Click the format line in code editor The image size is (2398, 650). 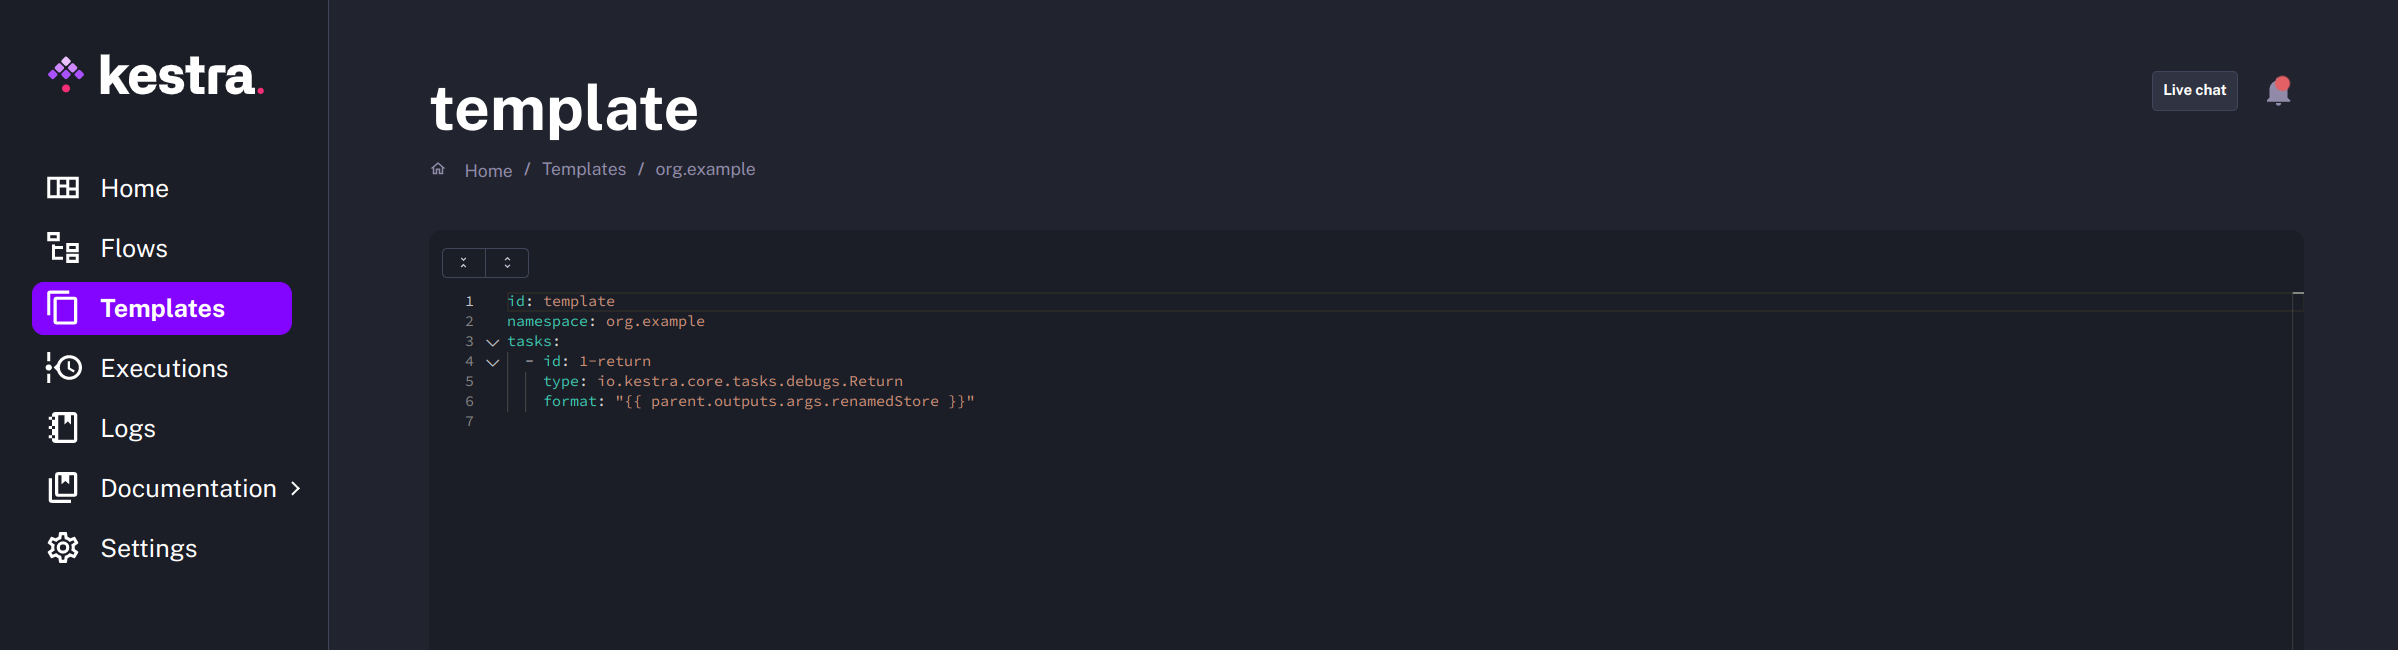tap(758, 401)
